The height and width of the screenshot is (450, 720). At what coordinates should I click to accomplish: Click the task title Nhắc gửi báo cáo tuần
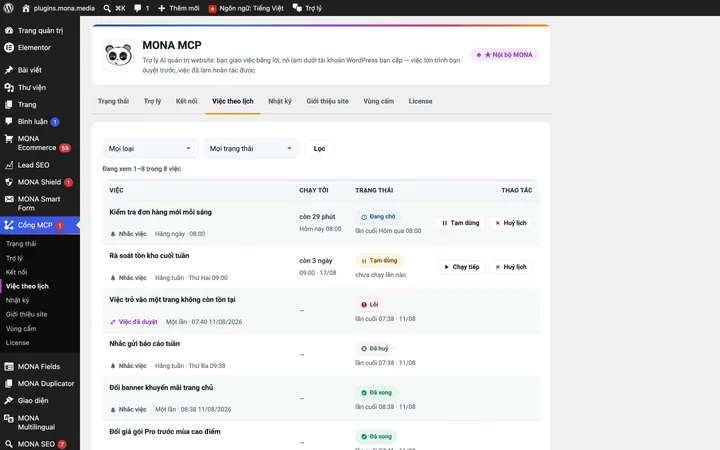coord(145,343)
